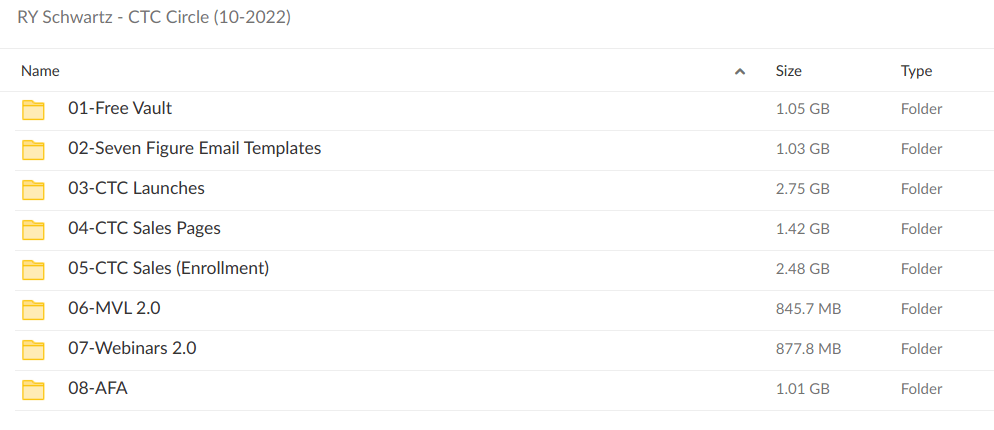Open 03-CTC Launches folder name

click(136, 188)
